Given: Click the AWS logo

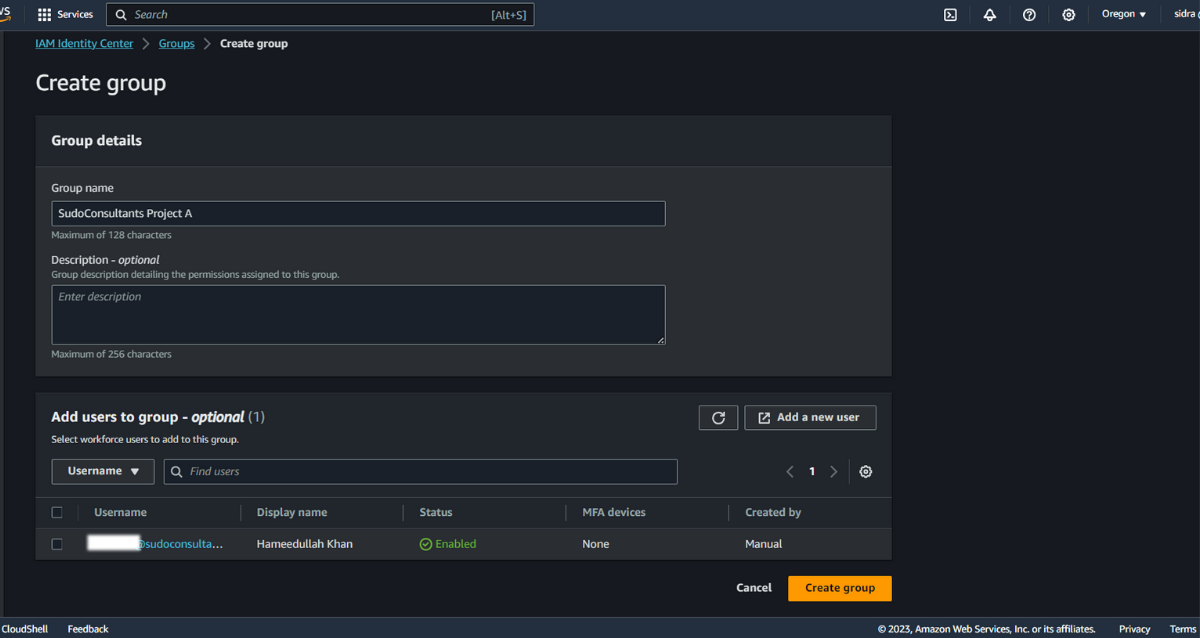Looking at the screenshot, I should coord(5,14).
